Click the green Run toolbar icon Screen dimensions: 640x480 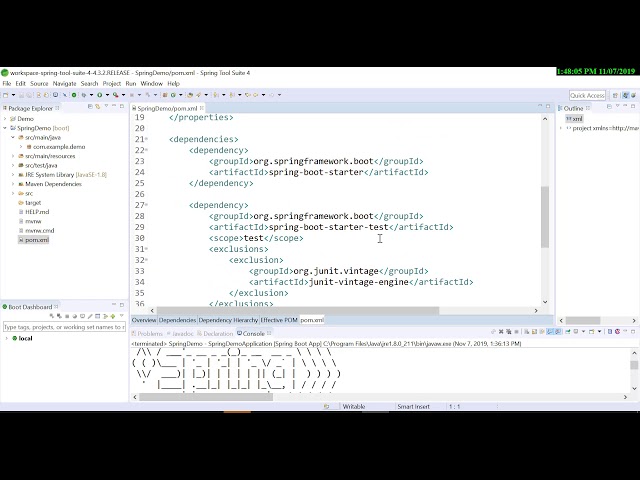click(100, 95)
